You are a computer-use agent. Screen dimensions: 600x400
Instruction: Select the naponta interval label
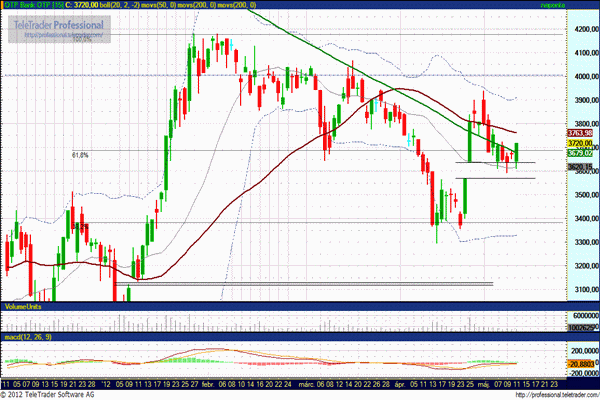click(552, 5)
